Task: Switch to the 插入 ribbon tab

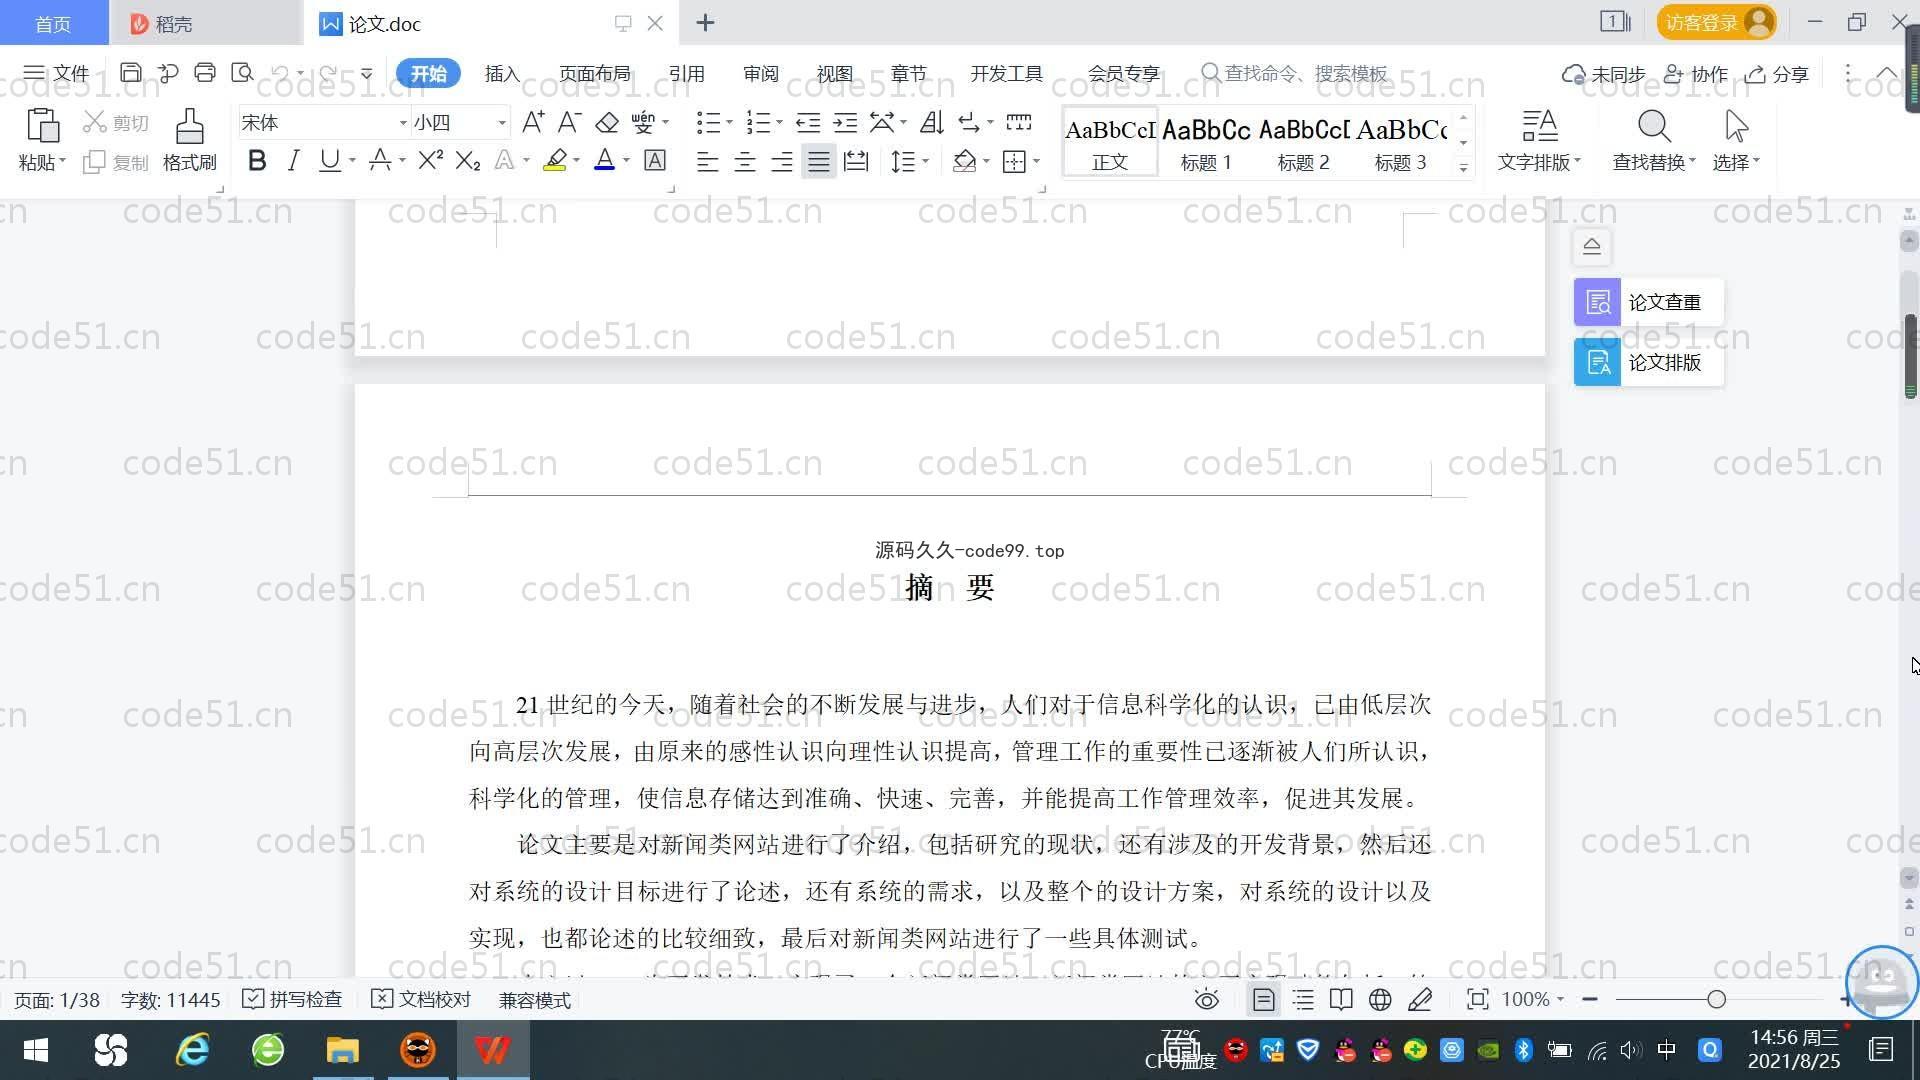Action: pyautogui.click(x=502, y=74)
